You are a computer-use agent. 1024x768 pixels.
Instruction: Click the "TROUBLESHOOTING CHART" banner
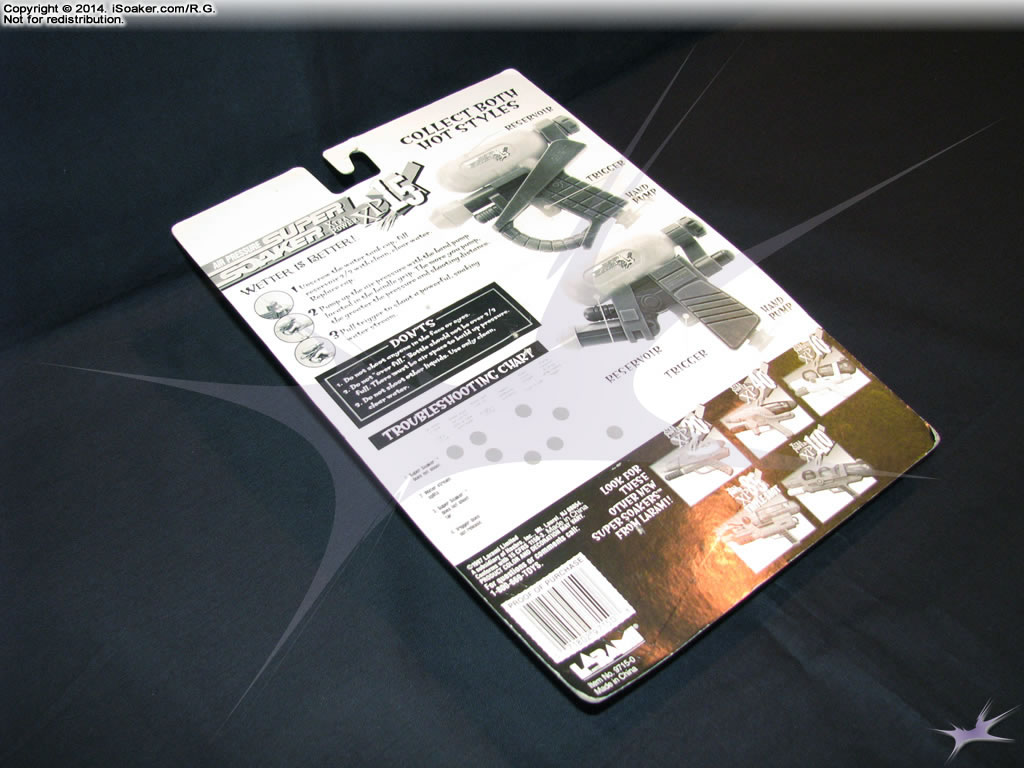pos(456,394)
